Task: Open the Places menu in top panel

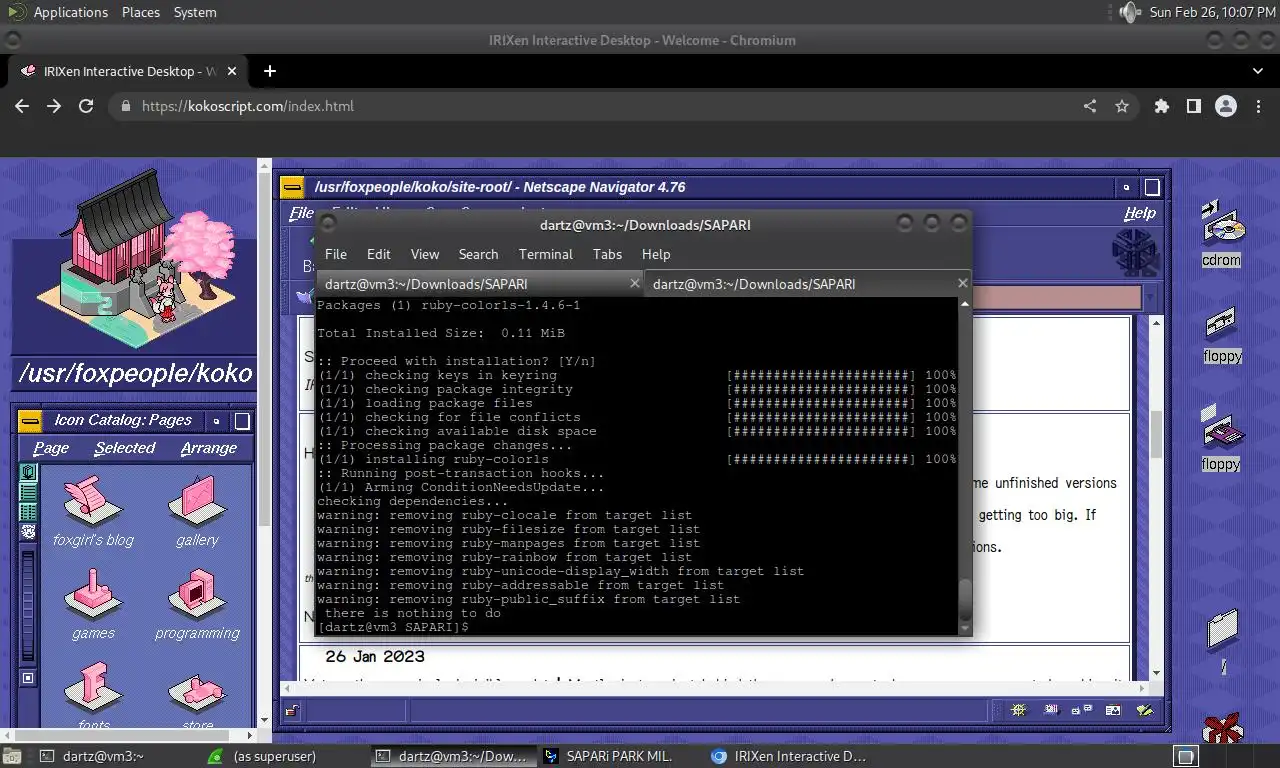Action: click(x=140, y=12)
